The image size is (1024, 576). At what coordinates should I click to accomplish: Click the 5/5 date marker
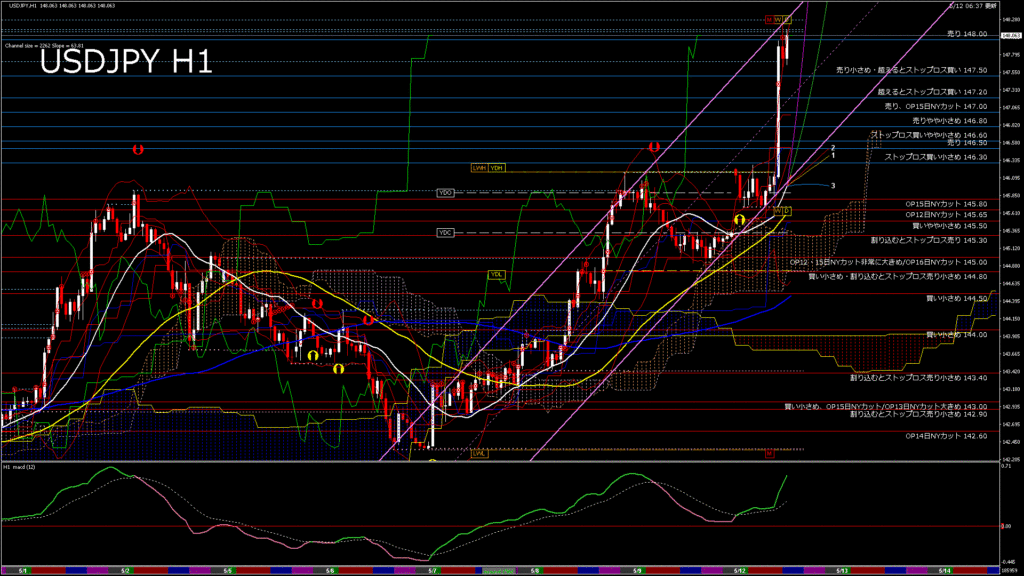tap(228, 571)
